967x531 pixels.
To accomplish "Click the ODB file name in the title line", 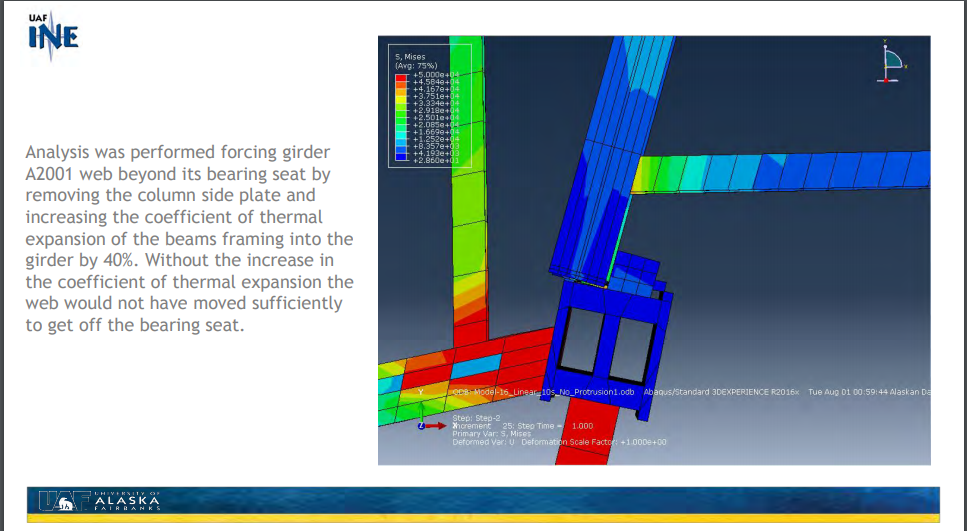I will [545, 392].
